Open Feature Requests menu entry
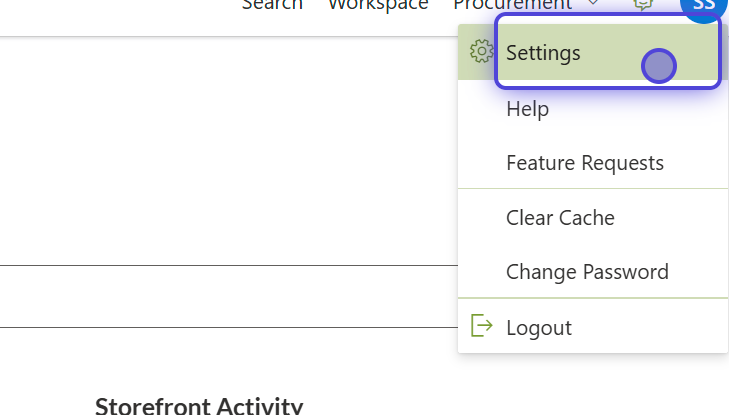 point(585,163)
